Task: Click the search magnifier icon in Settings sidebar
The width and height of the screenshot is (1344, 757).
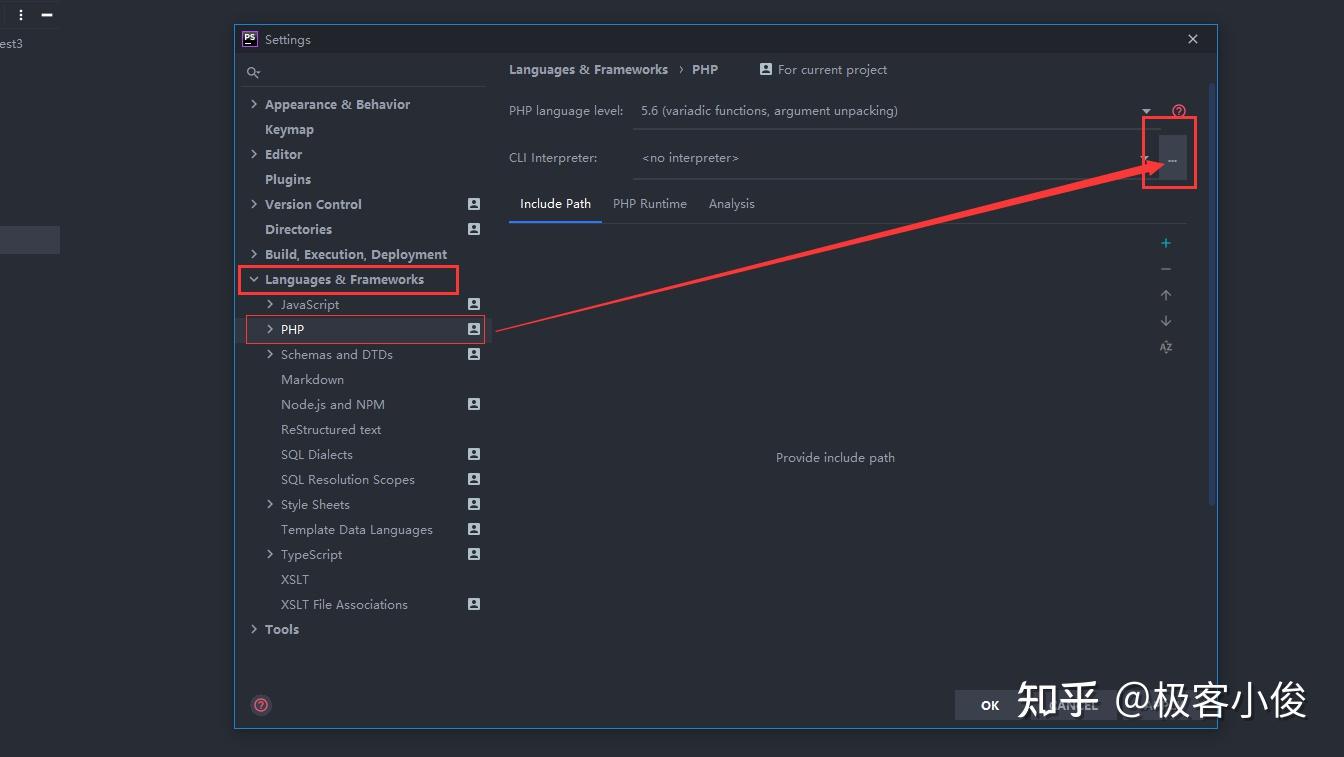Action: 253,72
